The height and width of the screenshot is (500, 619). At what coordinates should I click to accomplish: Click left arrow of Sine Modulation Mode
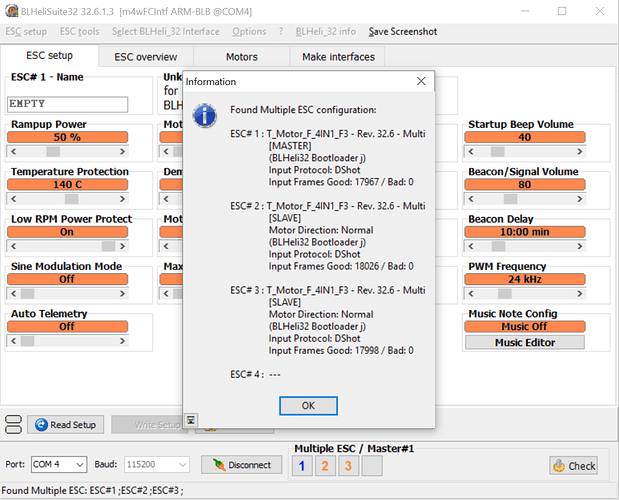point(14,294)
